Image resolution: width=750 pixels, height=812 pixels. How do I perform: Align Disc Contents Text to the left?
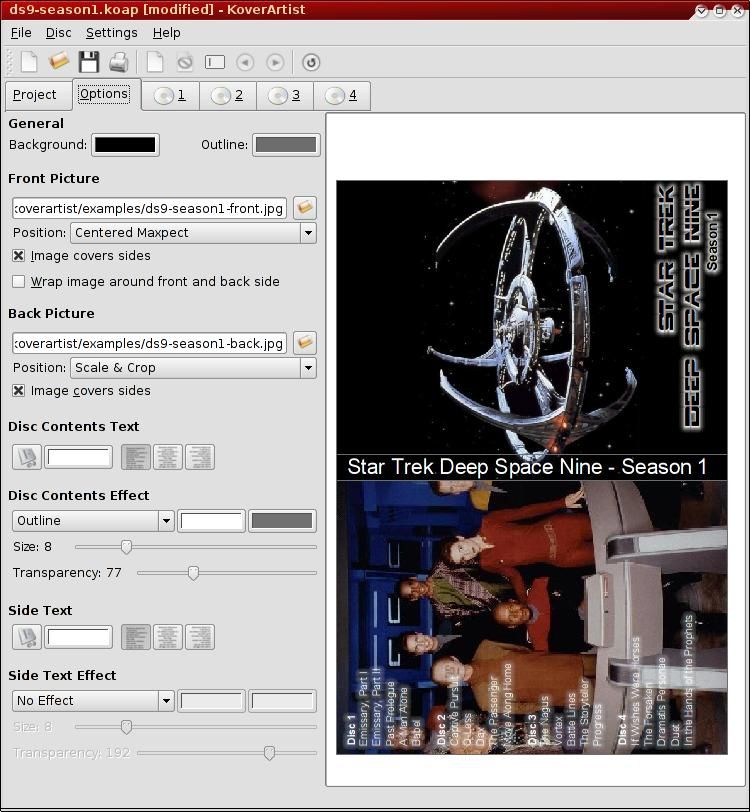pyautogui.click(x=136, y=457)
